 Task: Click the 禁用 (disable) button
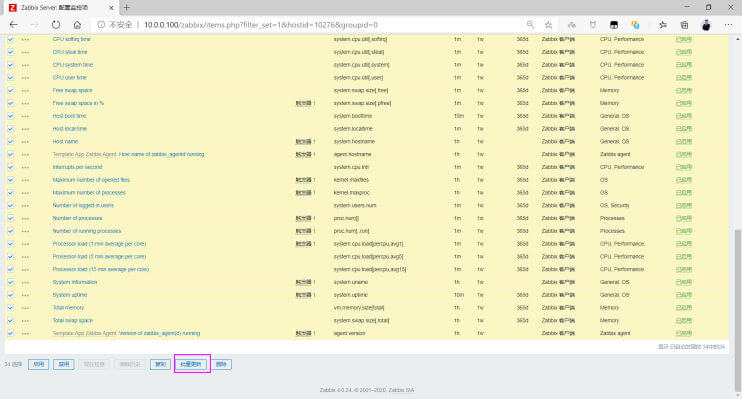(64, 364)
